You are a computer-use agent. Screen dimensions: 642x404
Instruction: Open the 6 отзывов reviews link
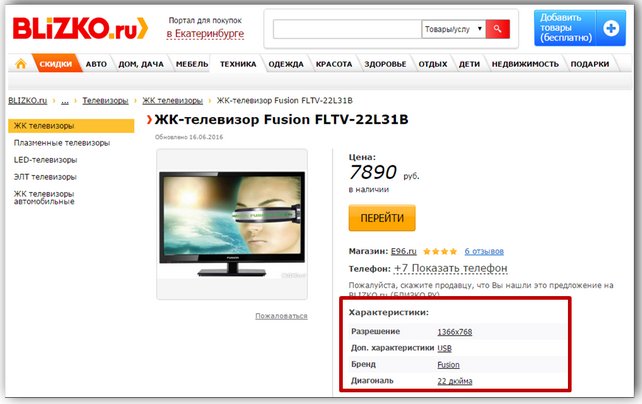coord(484,251)
